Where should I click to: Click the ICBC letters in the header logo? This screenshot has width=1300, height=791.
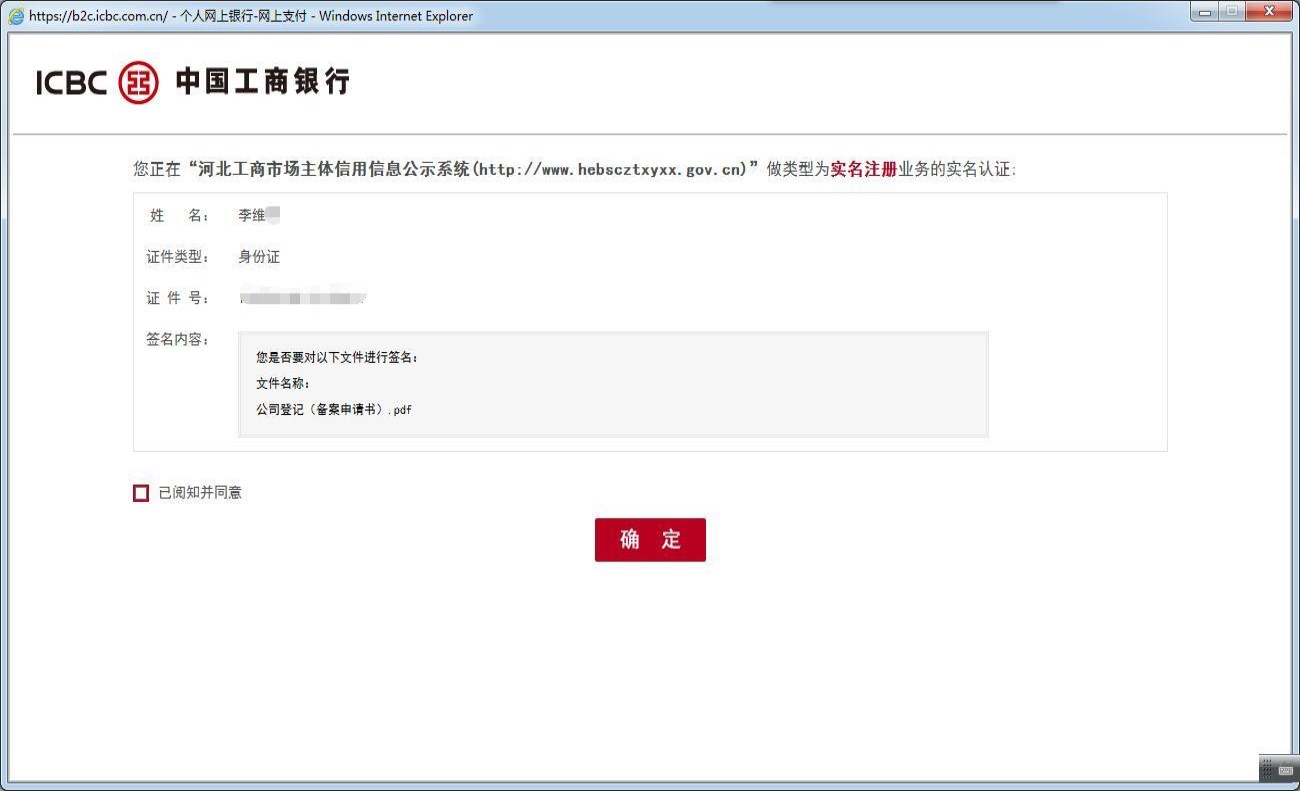point(71,83)
